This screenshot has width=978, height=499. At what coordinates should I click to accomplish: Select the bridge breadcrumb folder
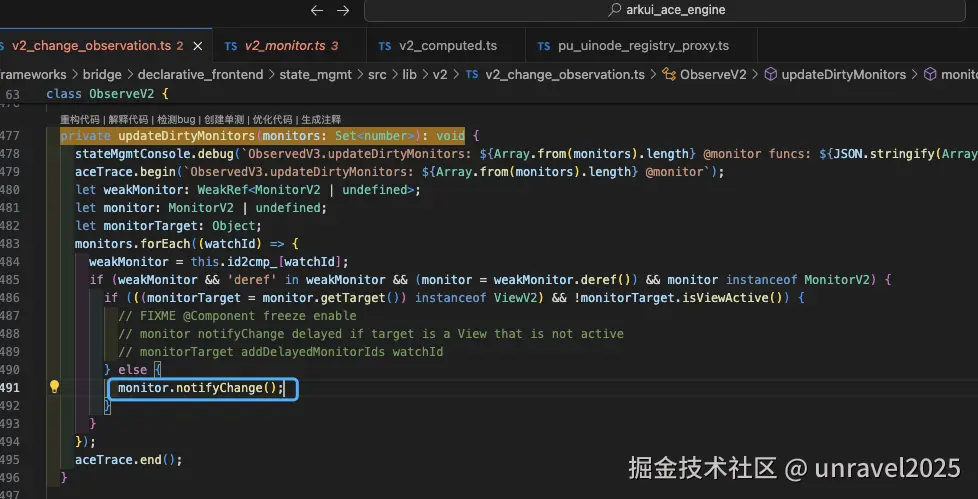pos(102,75)
